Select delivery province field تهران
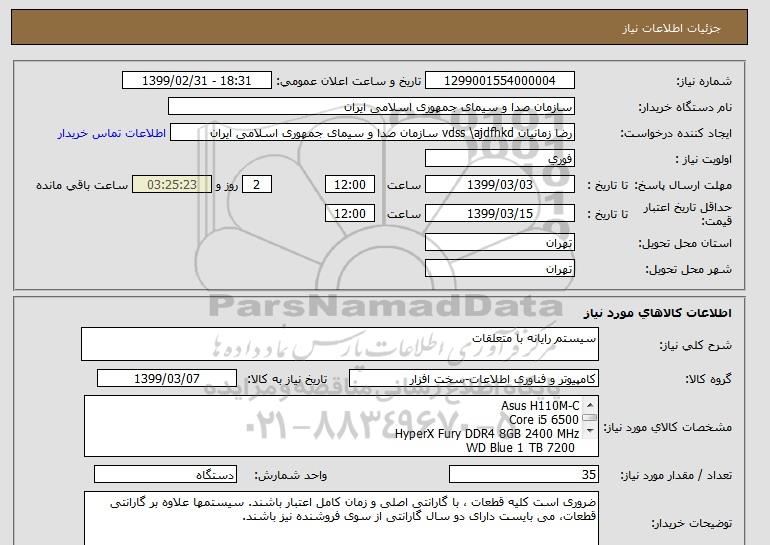770x545 pixels. tap(499, 243)
